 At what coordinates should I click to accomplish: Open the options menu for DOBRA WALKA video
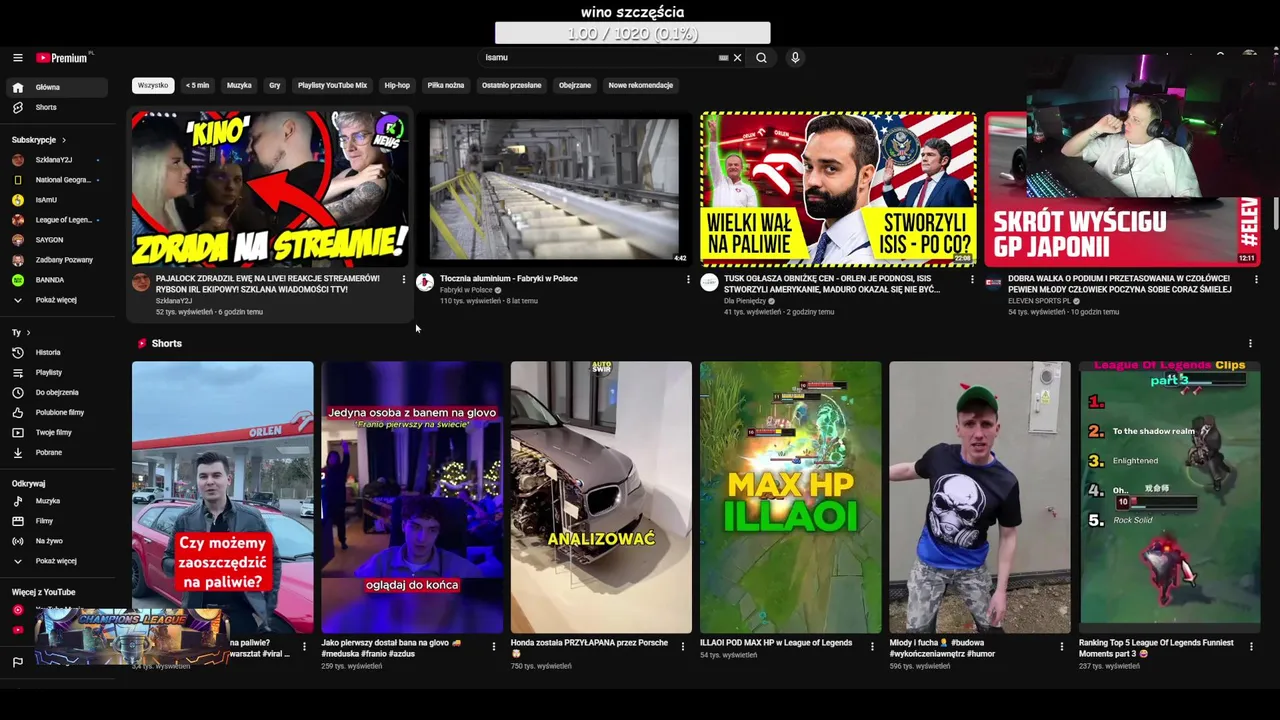click(1256, 280)
